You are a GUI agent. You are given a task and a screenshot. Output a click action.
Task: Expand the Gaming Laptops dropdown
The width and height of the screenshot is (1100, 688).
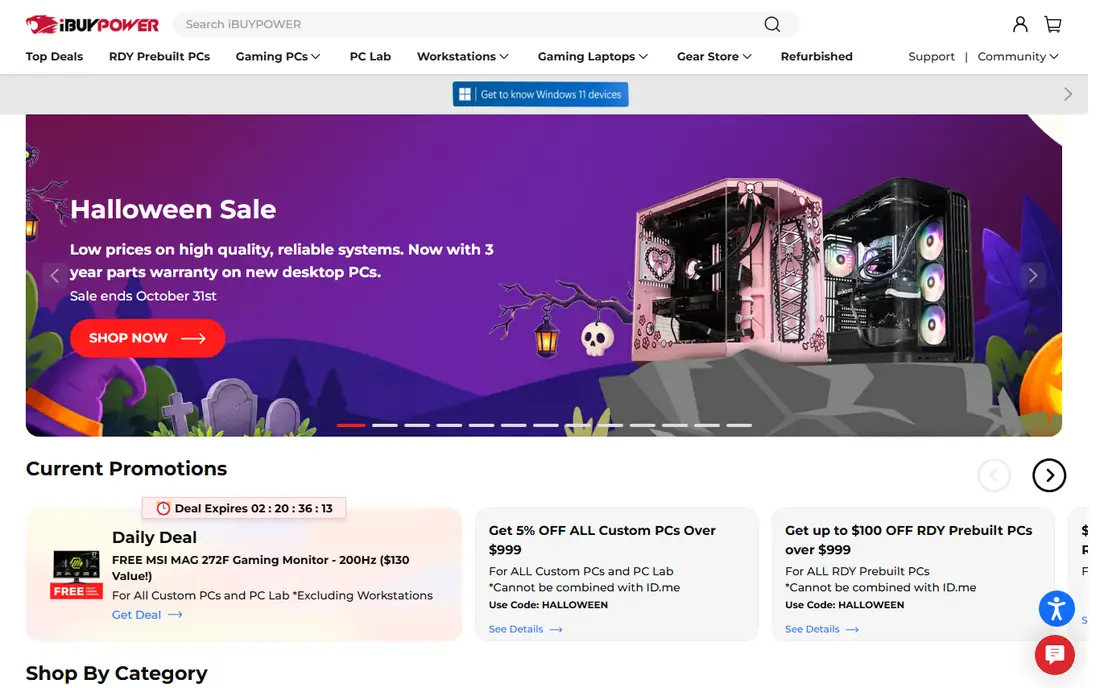[x=593, y=56]
